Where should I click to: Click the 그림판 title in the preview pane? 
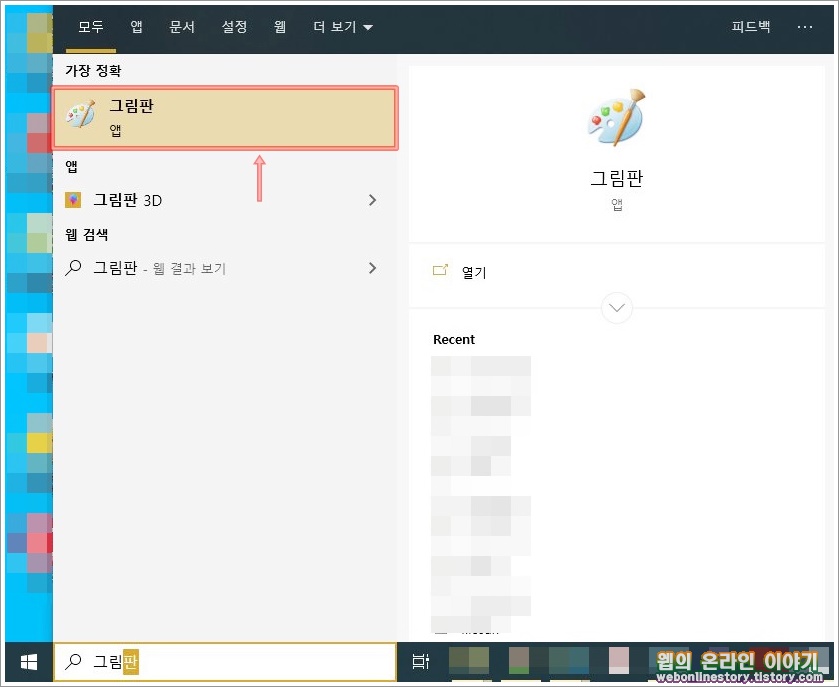[x=616, y=178]
